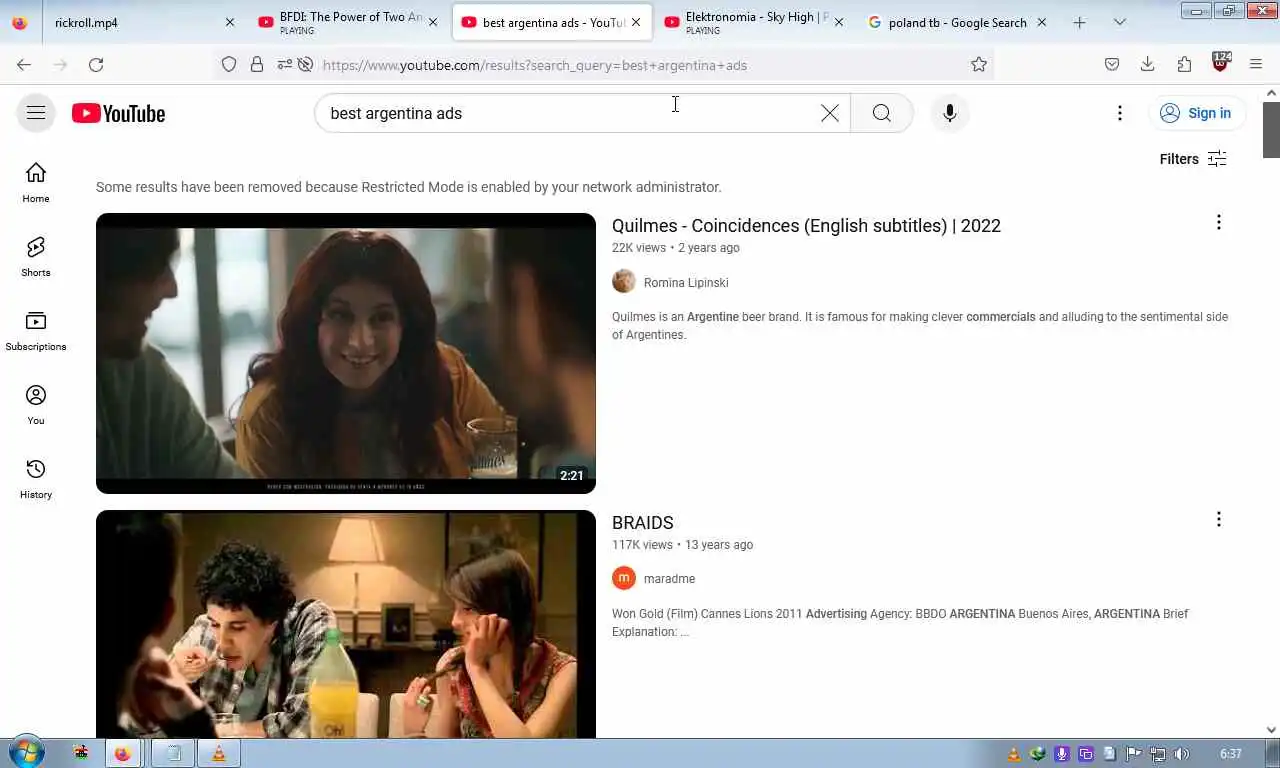Switch to the poland tb Google Search tab
Viewport: 1280px width, 768px height.
pyautogui.click(x=957, y=22)
